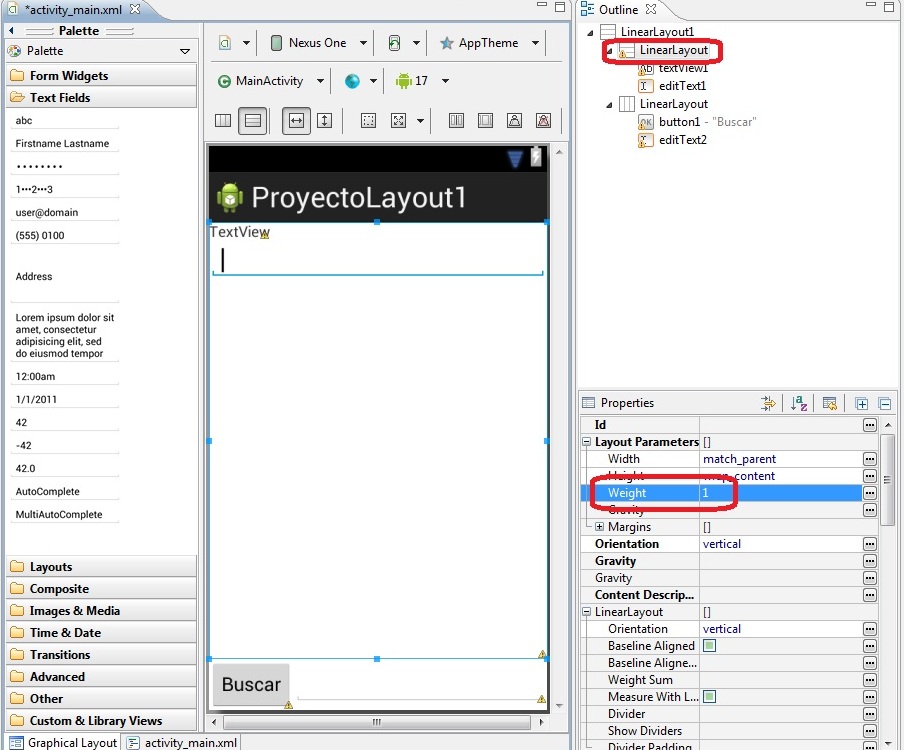The image size is (904, 750).
Task: Expand all properties plus icon
Action: (x=861, y=404)
